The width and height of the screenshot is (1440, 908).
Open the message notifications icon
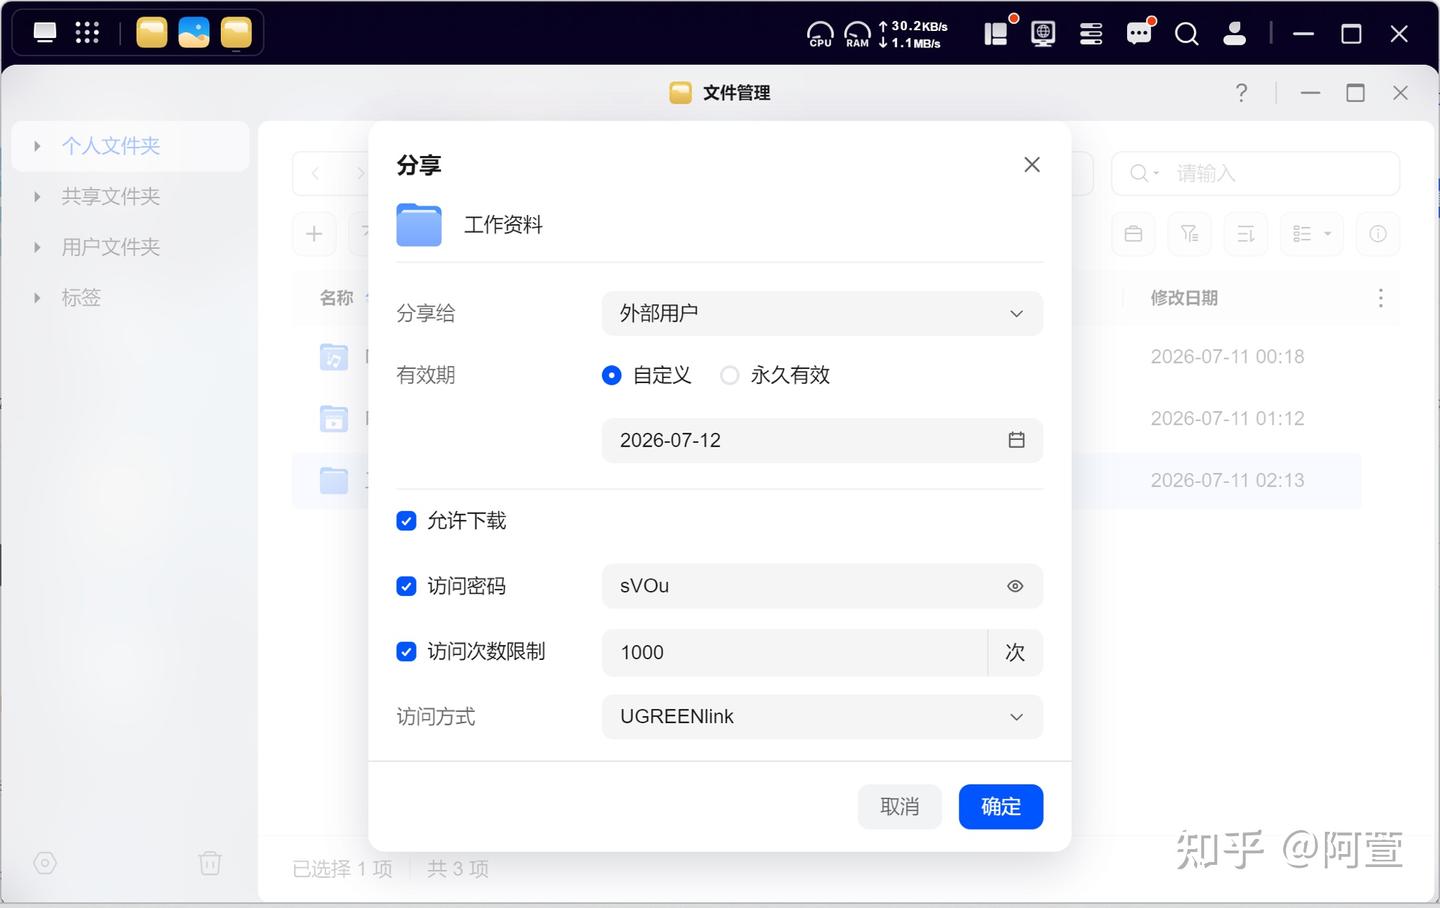(x=1139, y=33)
